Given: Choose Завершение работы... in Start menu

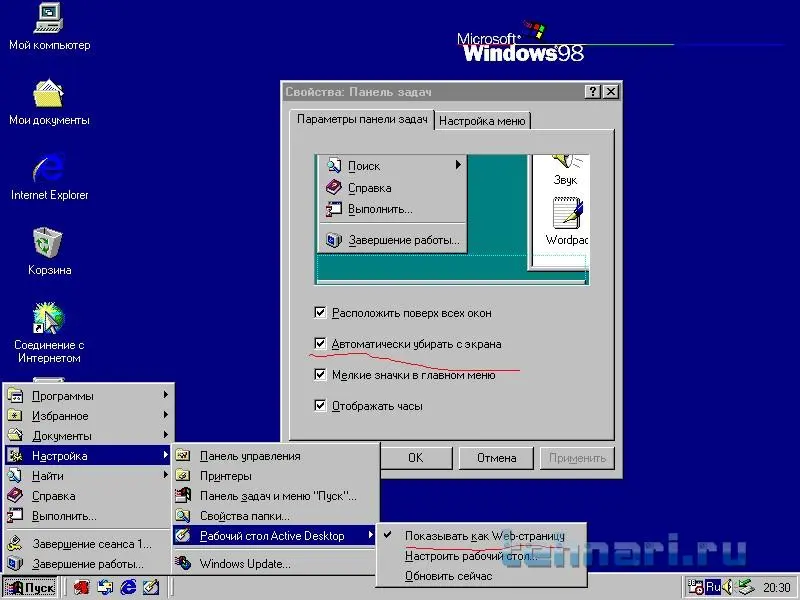Looking at the screenshot, I should click(x=88, y=564).
